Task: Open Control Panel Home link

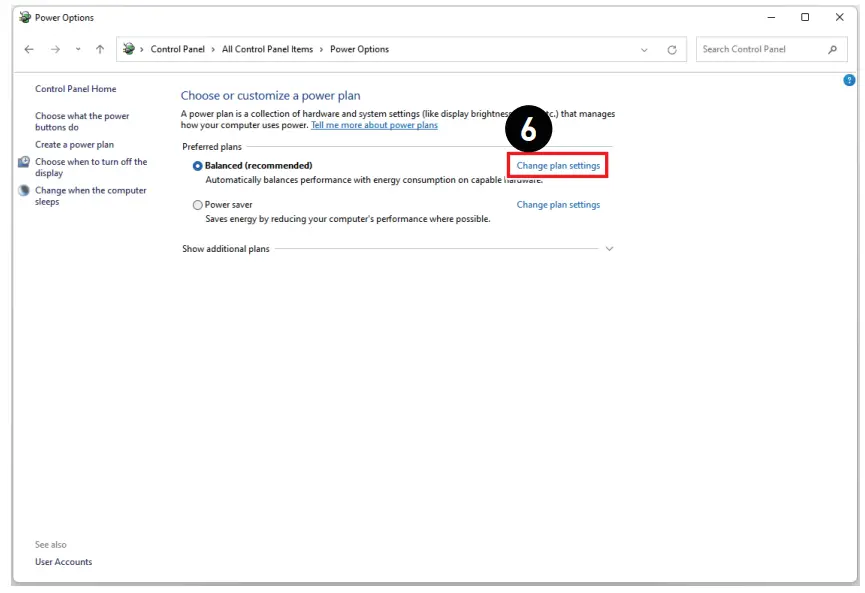Action: tap(76, 89)
